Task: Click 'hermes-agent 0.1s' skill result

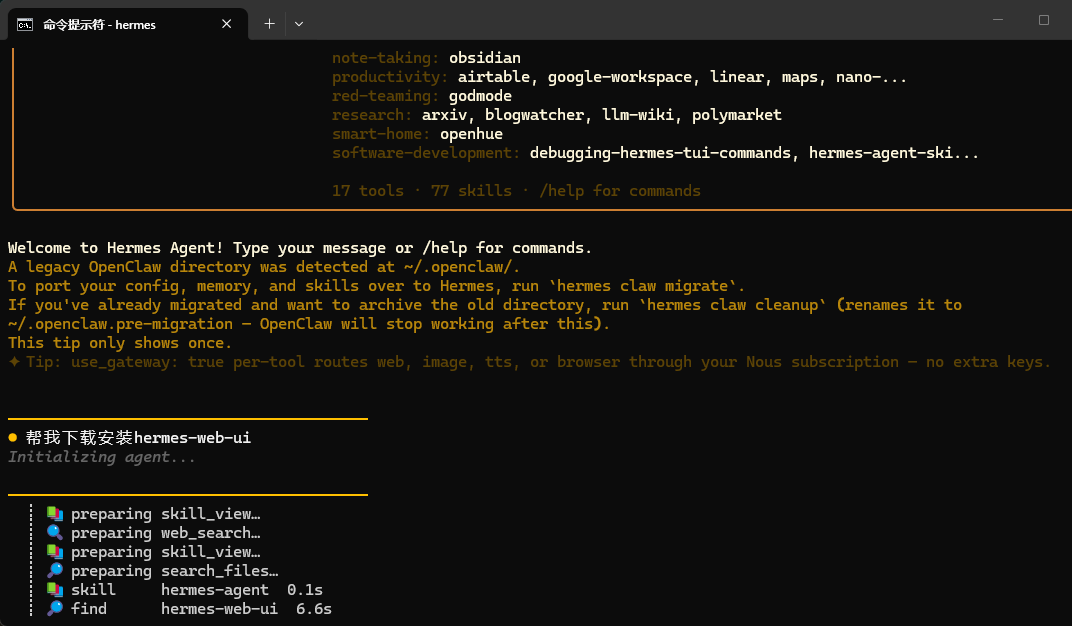Action: [x=241, y=590]
